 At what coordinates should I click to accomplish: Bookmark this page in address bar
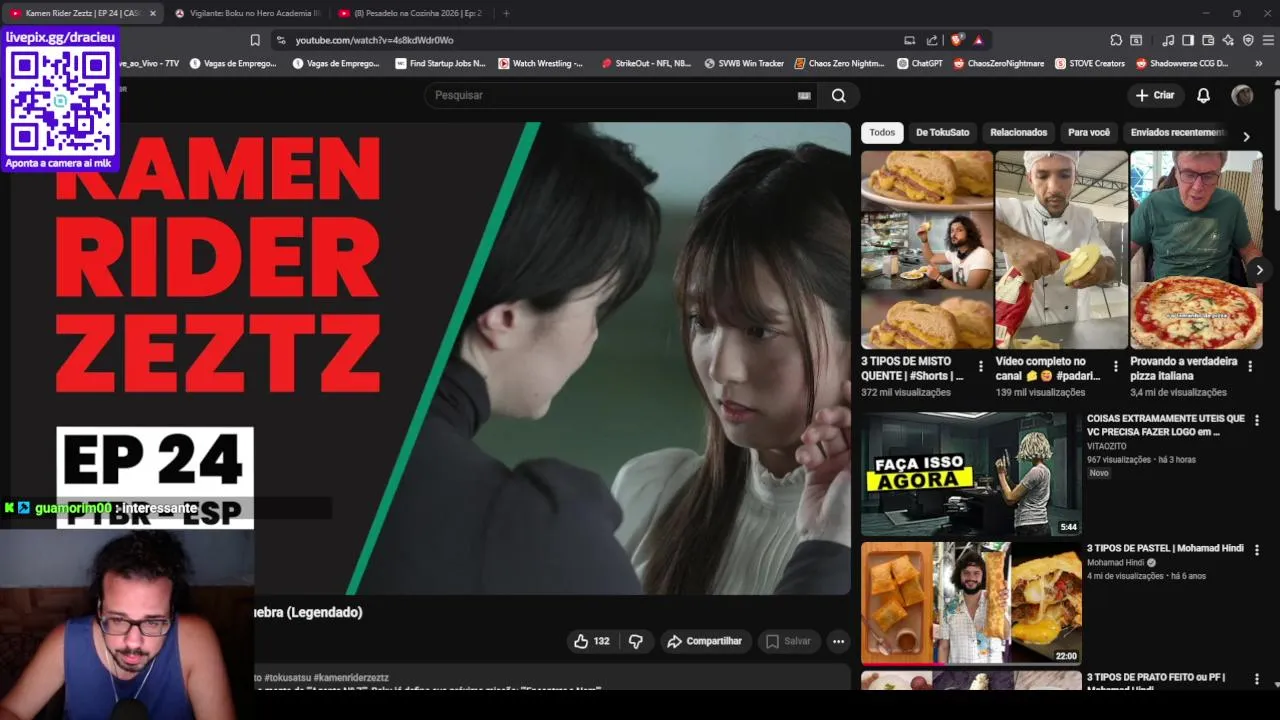[255, 40]
